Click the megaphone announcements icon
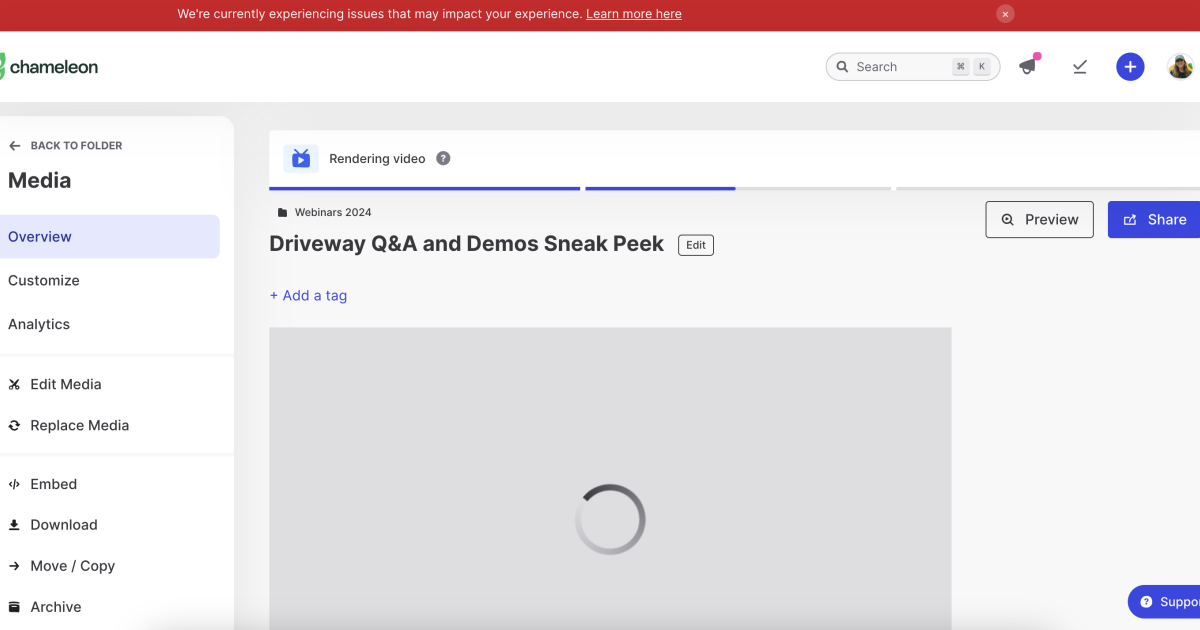 (x=1027, y=67)
